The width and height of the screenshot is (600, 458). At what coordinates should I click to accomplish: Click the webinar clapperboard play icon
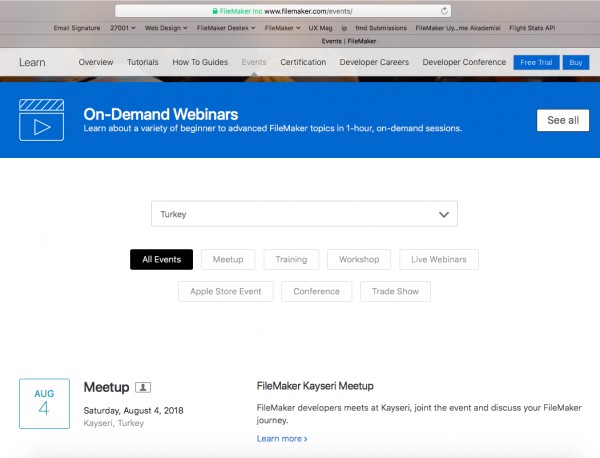(x=42, y=120)
